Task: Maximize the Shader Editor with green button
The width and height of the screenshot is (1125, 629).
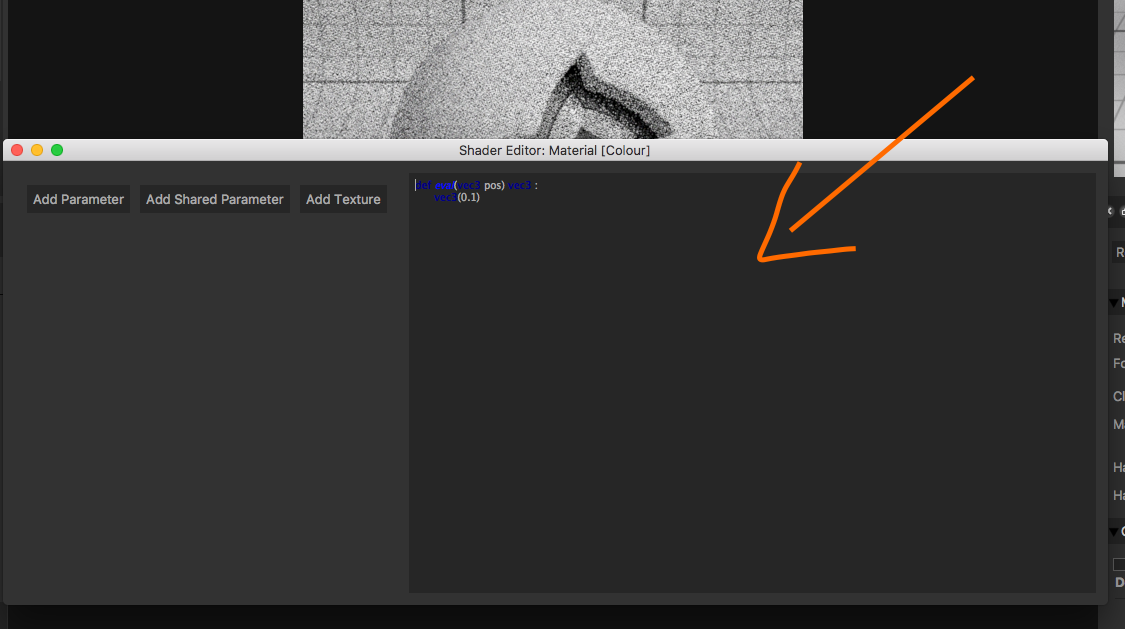Action: tap(57, 150)
